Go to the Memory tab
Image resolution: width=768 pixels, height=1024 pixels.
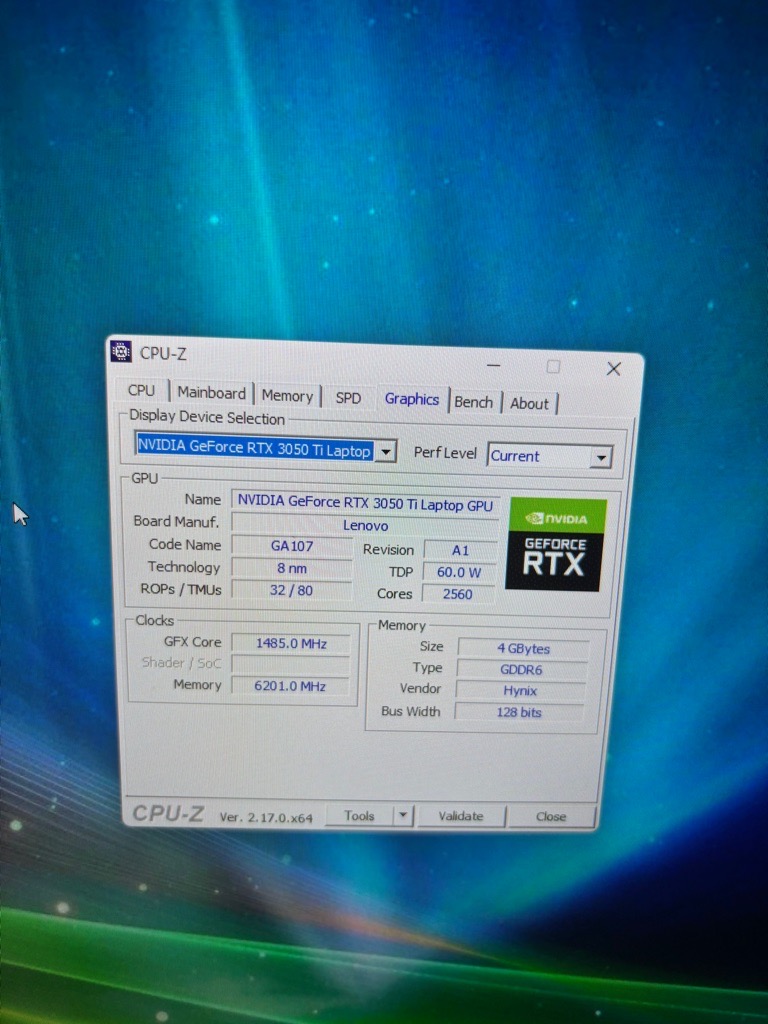click(x=287, y=396)
